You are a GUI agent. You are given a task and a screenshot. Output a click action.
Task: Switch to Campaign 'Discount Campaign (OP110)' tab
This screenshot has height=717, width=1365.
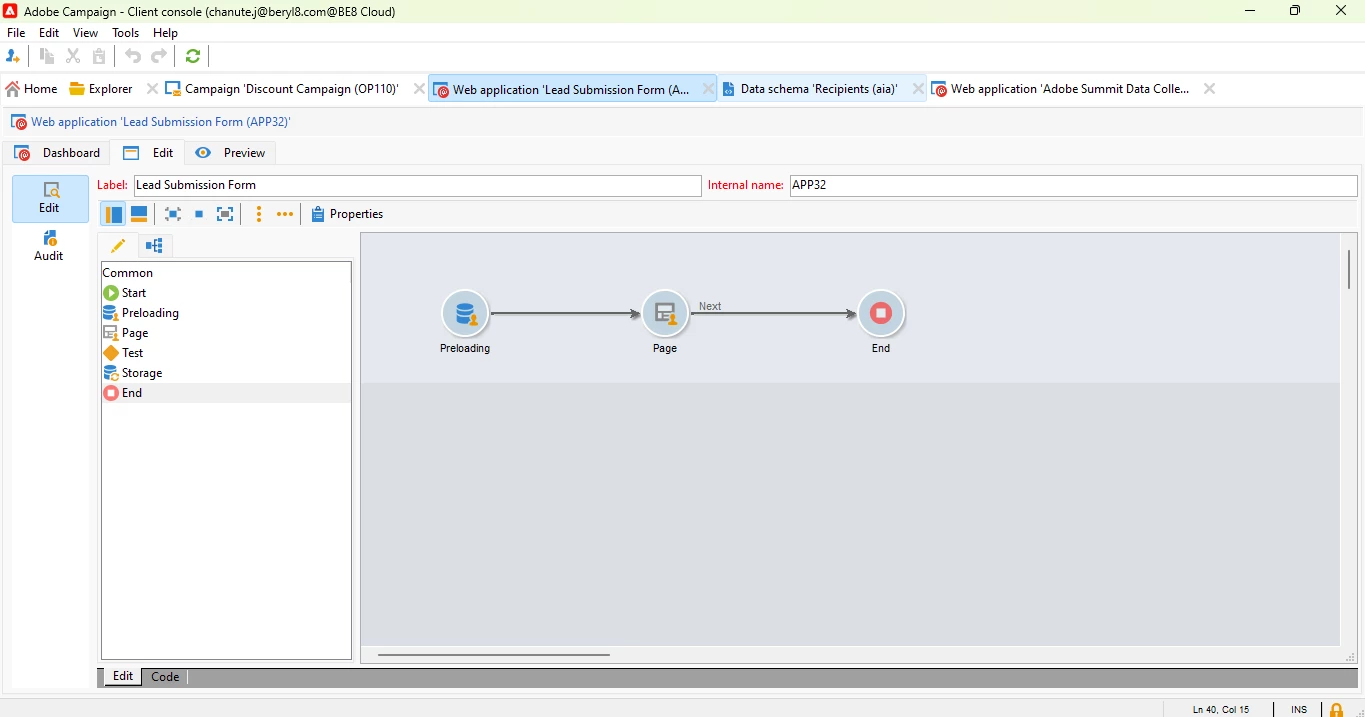(283, 89)
